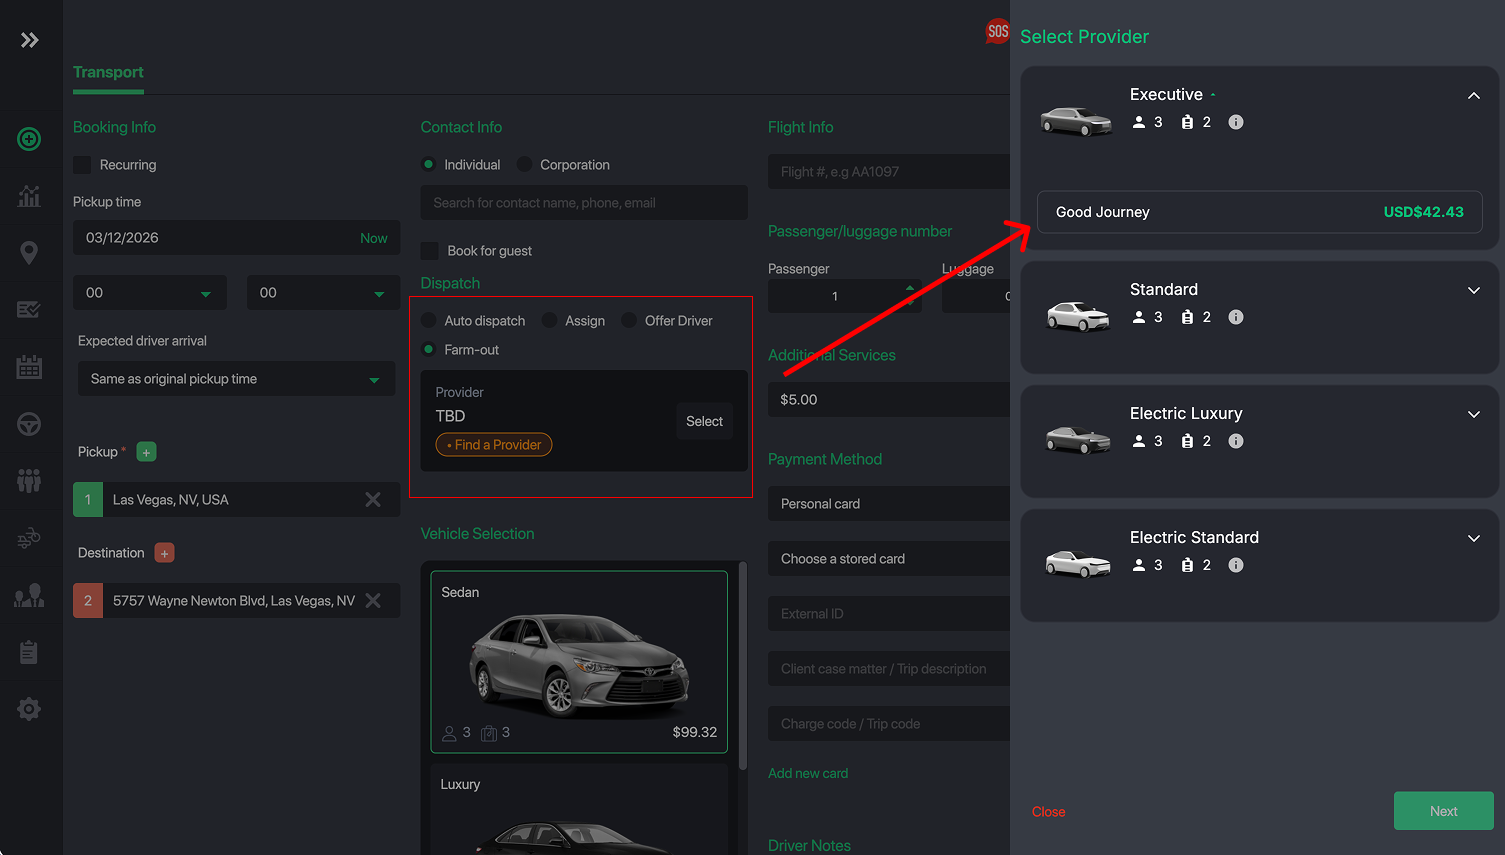Choose the Offer Driver dispatch option

point(629,321)
